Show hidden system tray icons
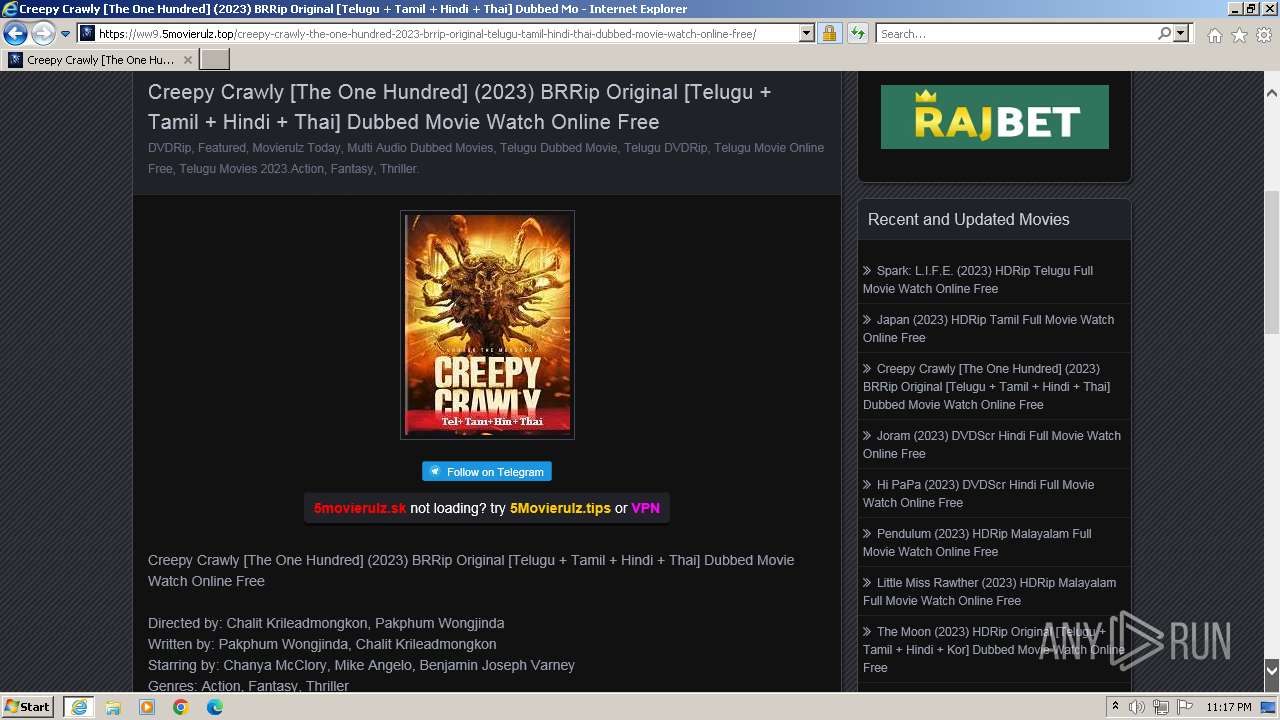Viewport: 1280px width, 720px height. tap(1115, 707)
